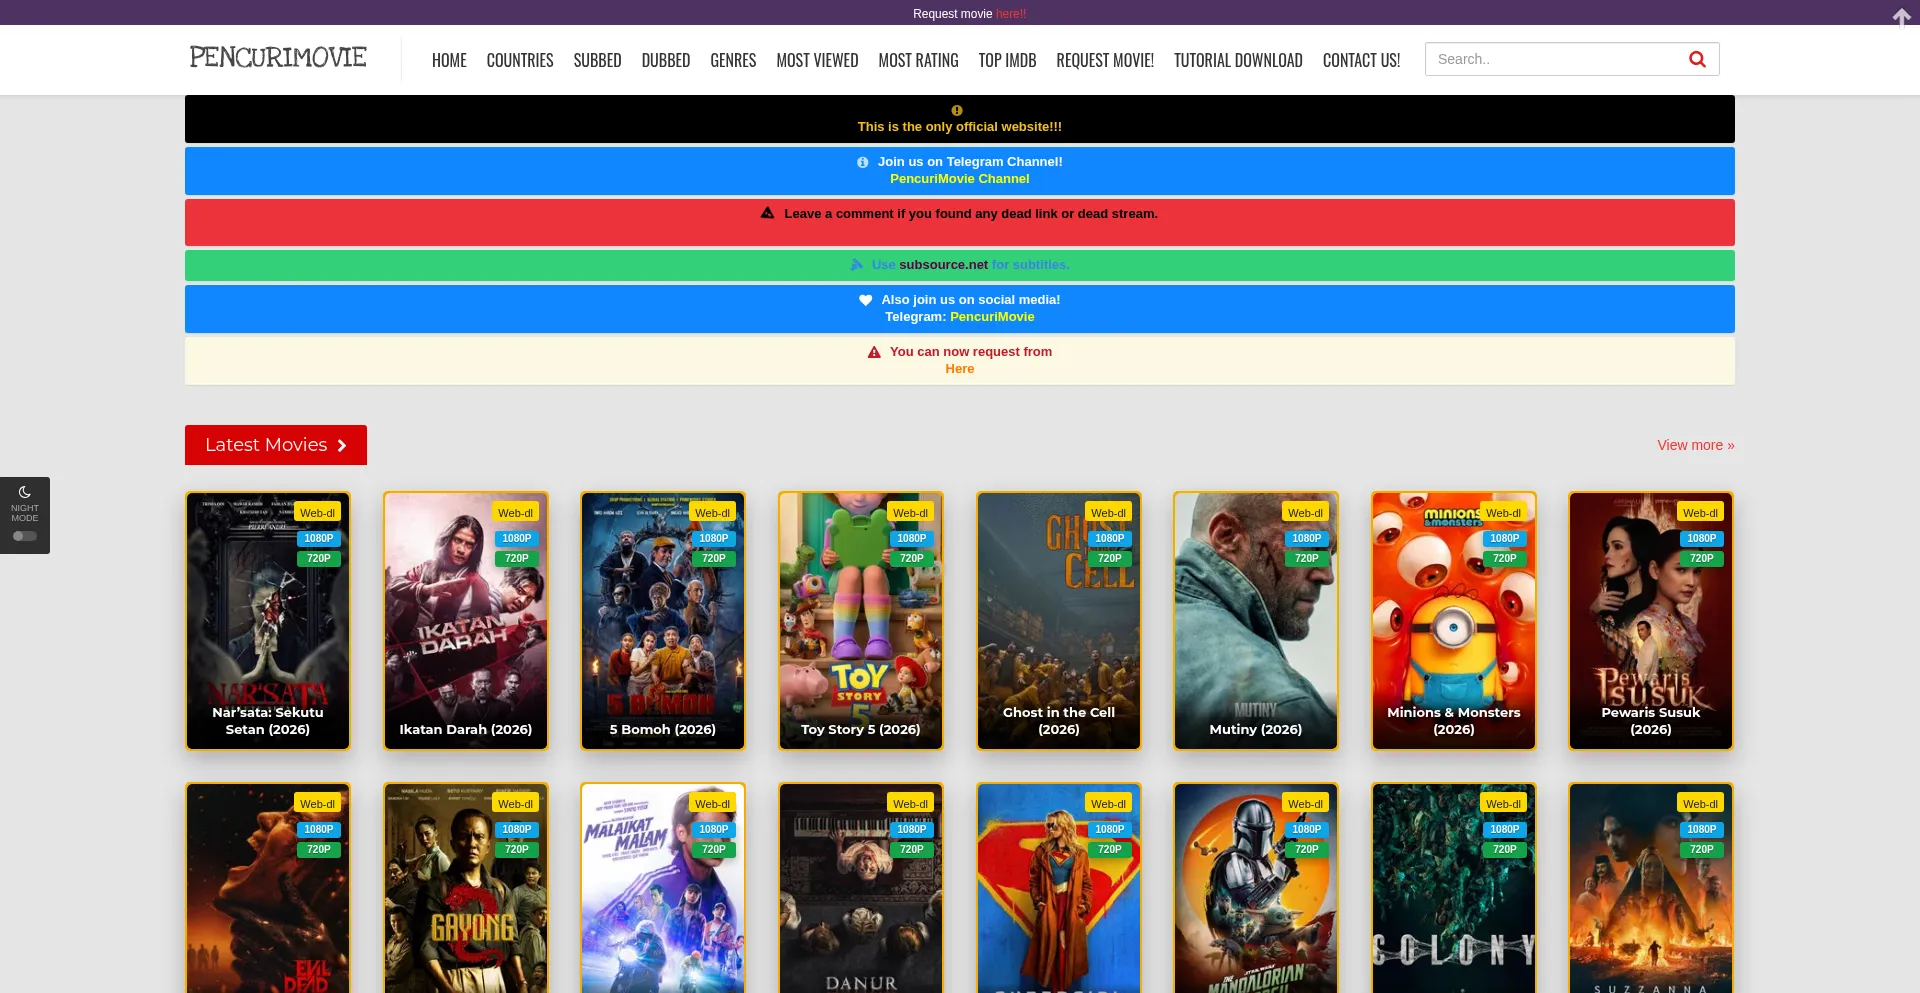
Task: Click the Latest Movies button
Action: point(276,445)
